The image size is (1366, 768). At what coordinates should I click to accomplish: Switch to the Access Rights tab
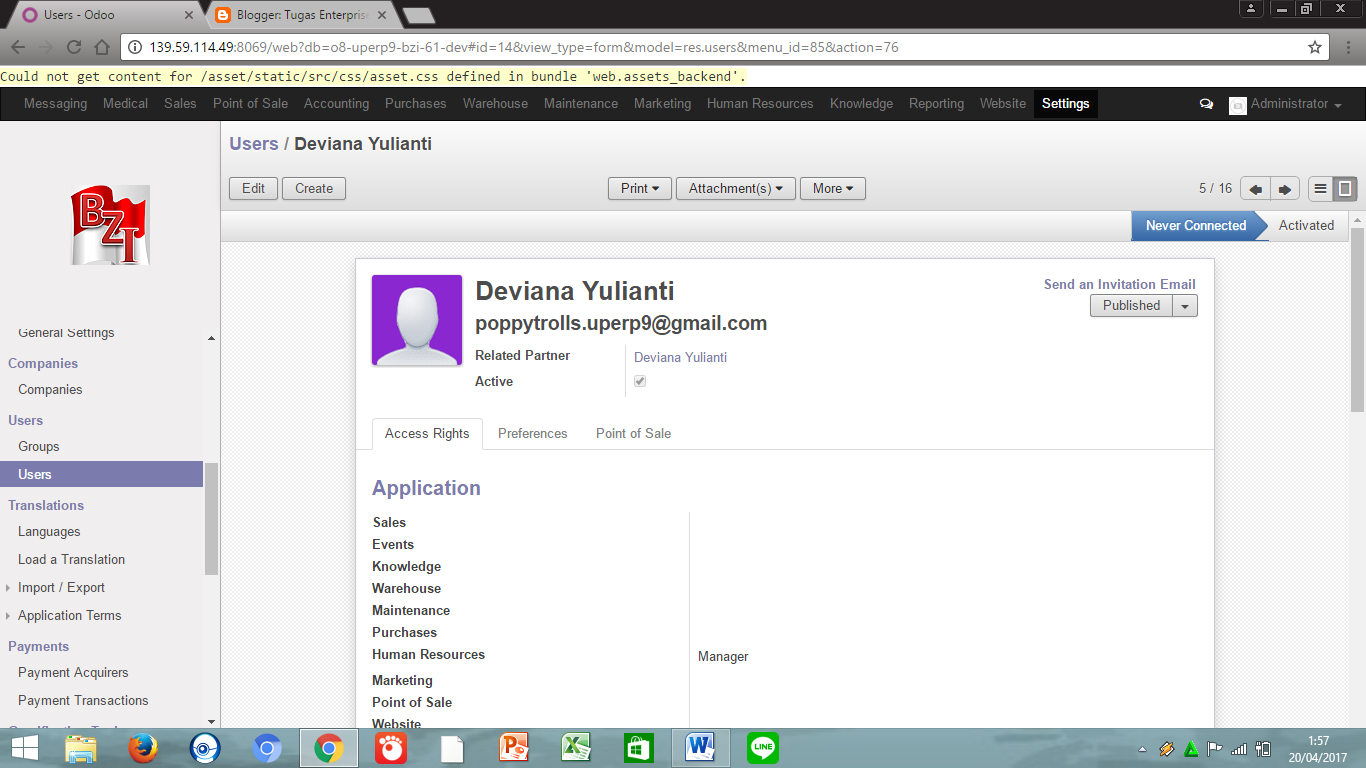[x=427, y=434]
